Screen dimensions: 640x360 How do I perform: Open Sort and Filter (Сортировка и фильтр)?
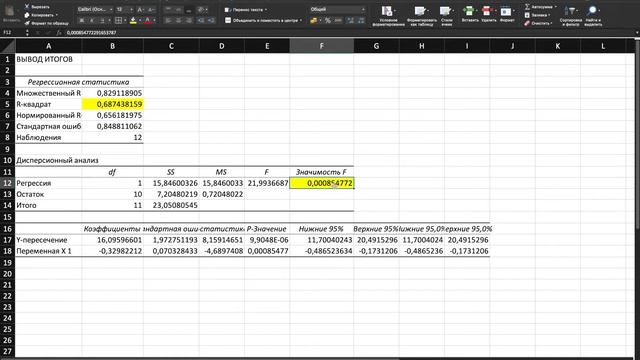(x=571, y=16)
